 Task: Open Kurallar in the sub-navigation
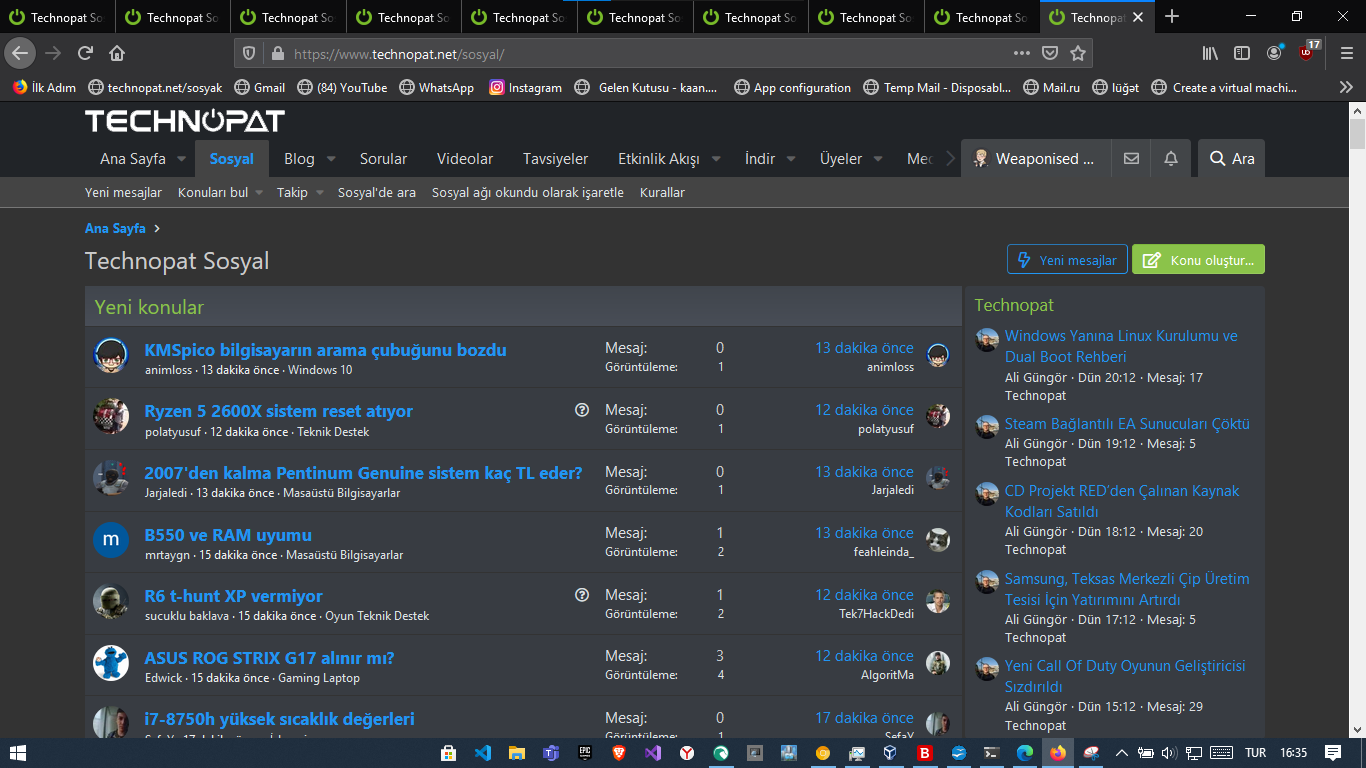coord(662,192)
